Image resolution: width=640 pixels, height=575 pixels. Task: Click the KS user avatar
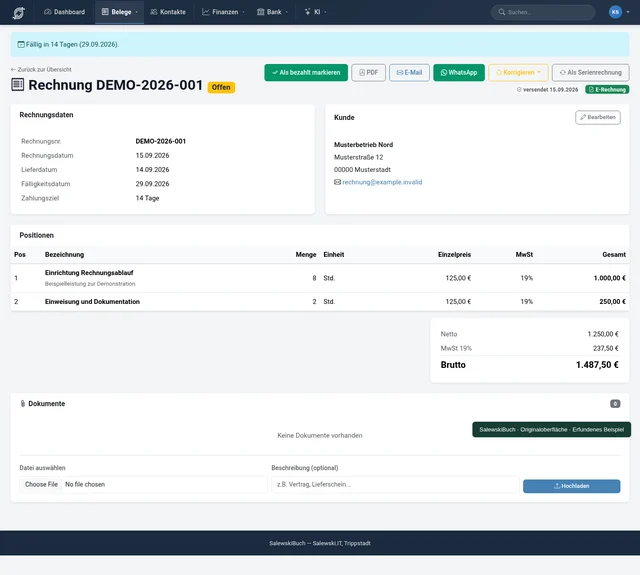pyautogui.click(x=615, y=12)
